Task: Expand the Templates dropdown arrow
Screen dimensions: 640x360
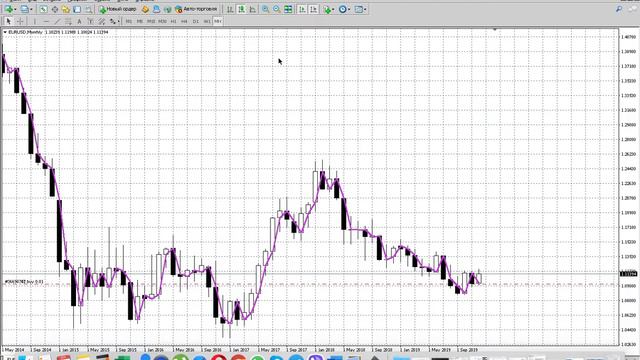Action: (365, 9)
